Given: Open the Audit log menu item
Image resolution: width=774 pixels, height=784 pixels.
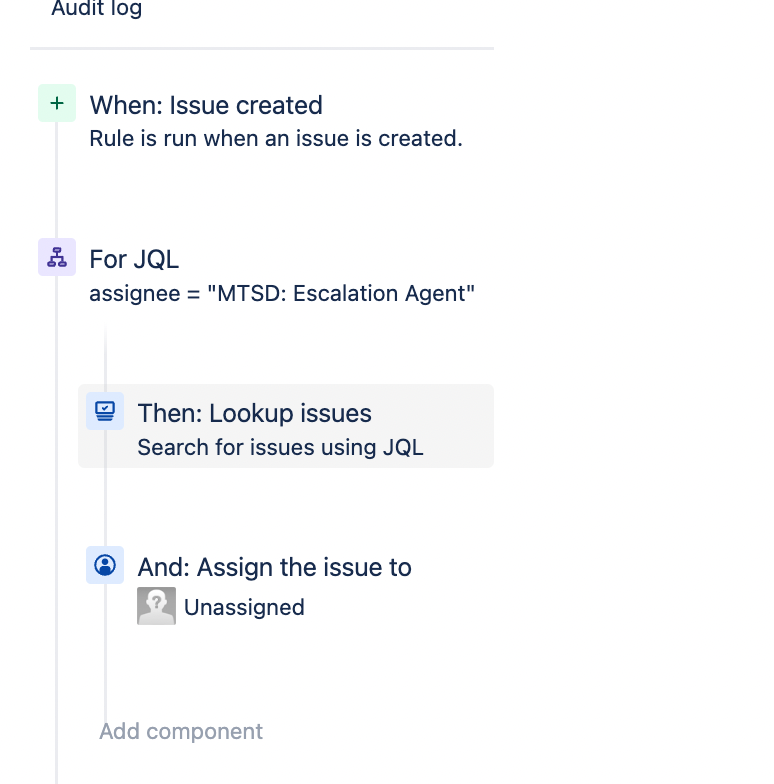Looking at the screenshot, I should pos(96,8).
